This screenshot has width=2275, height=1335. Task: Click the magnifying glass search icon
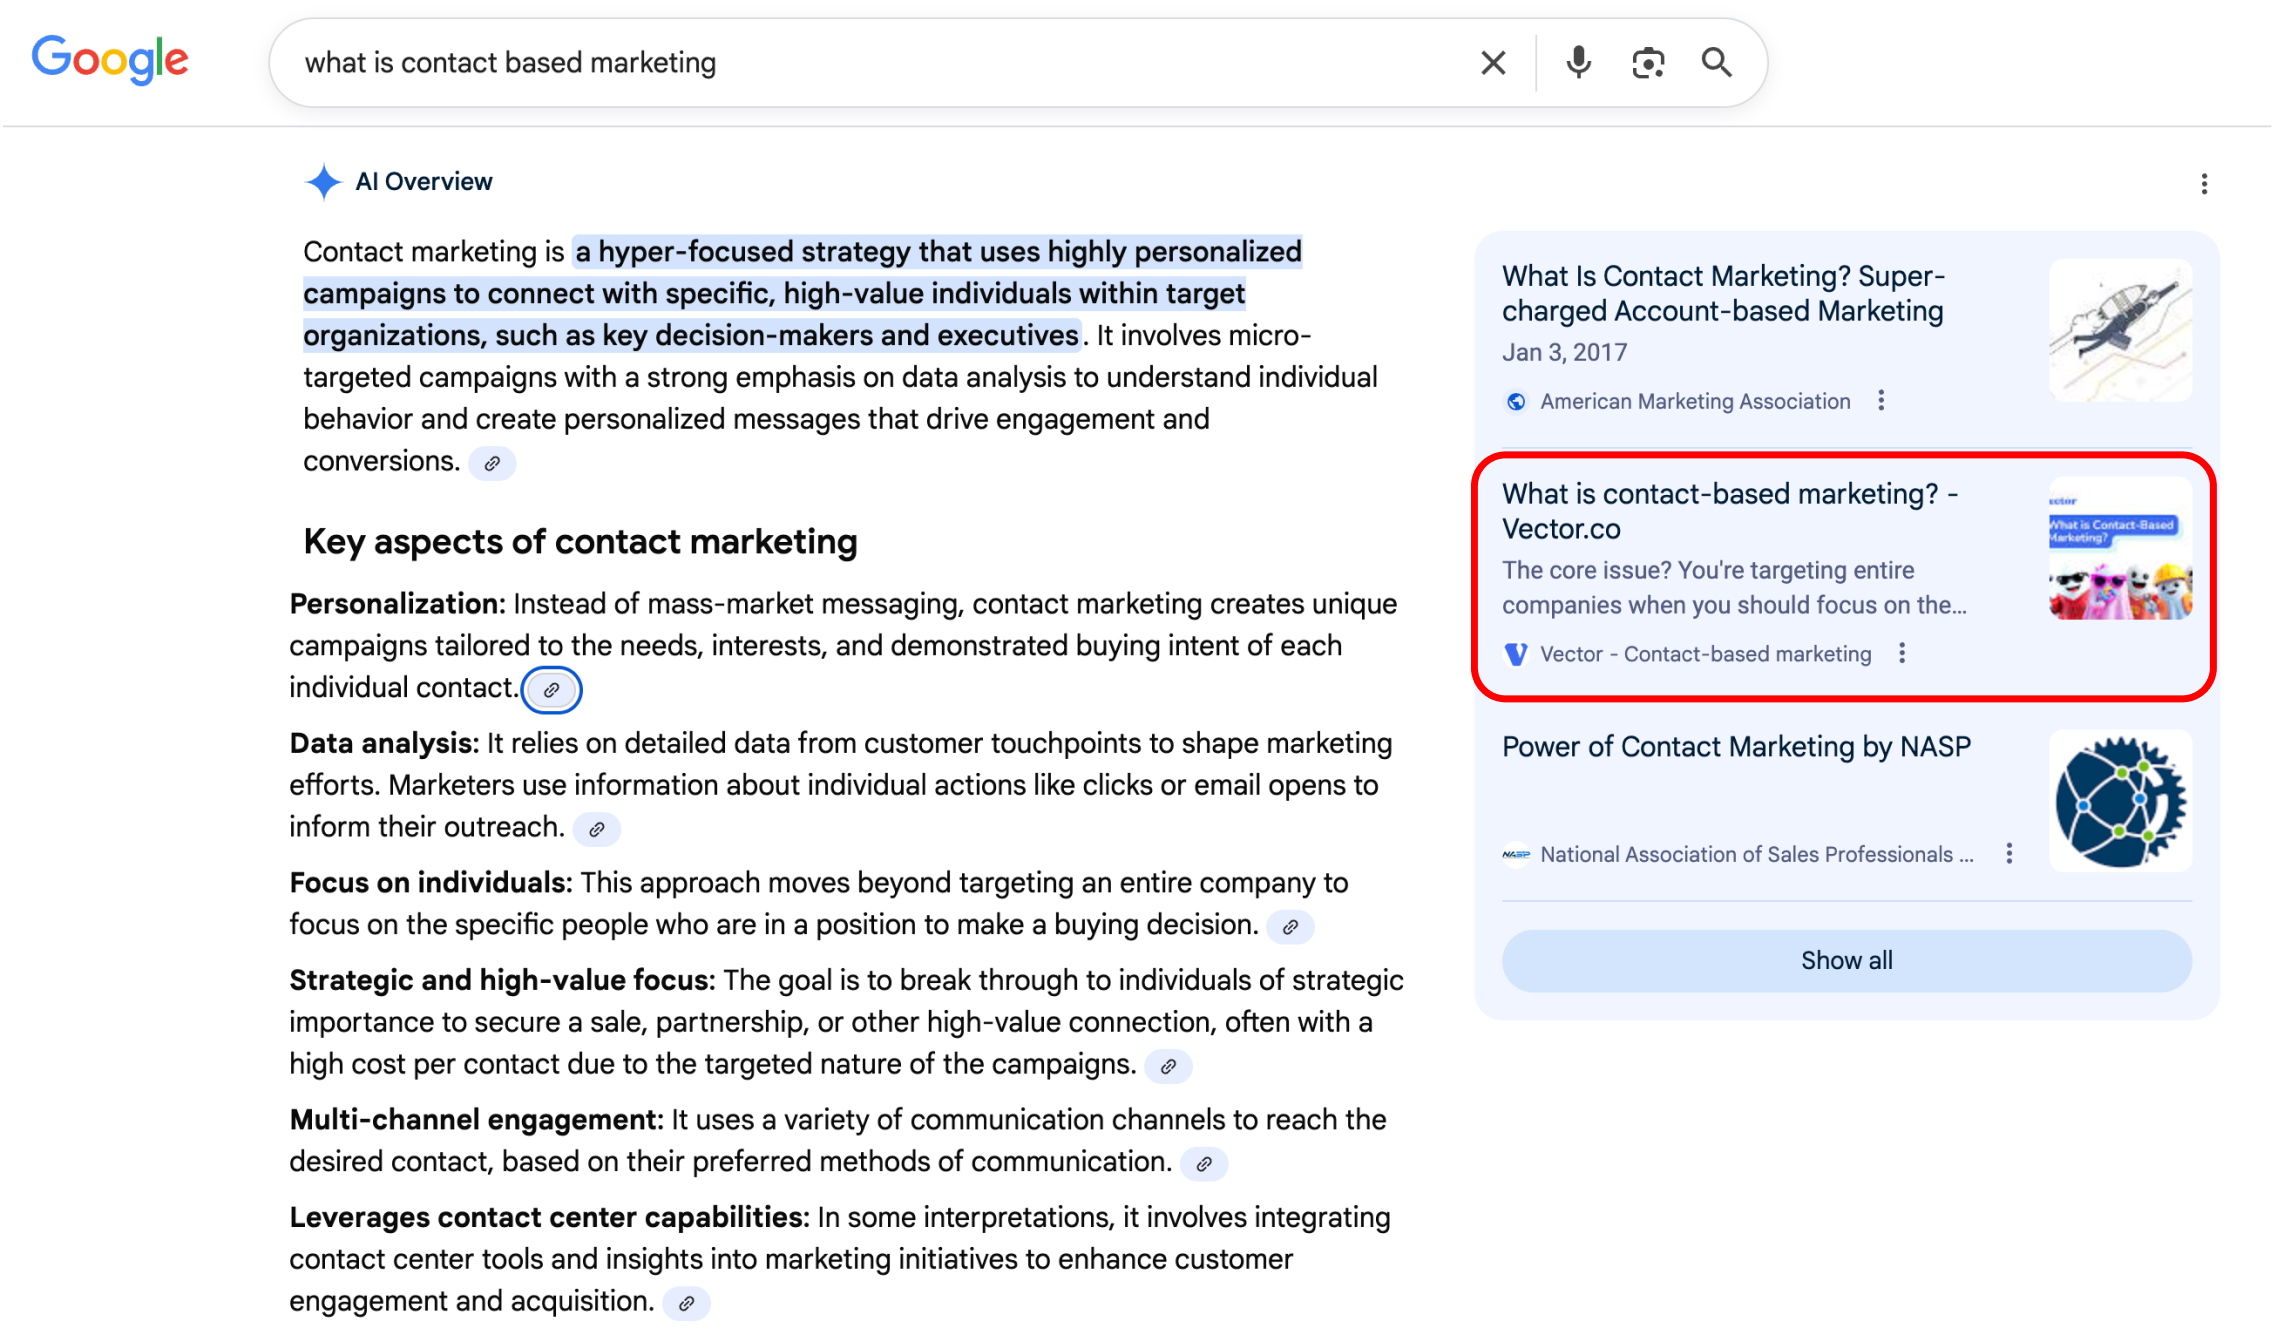[1717, 63]
